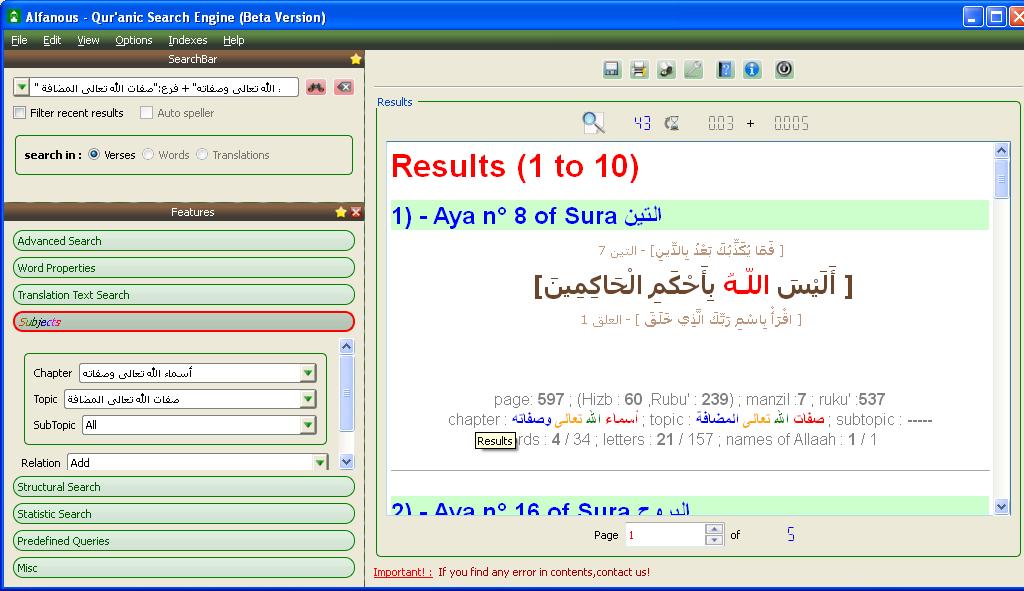Open the Topic dropdown
The height and width of the screenshot is (591, 1024).
point(308,399)
